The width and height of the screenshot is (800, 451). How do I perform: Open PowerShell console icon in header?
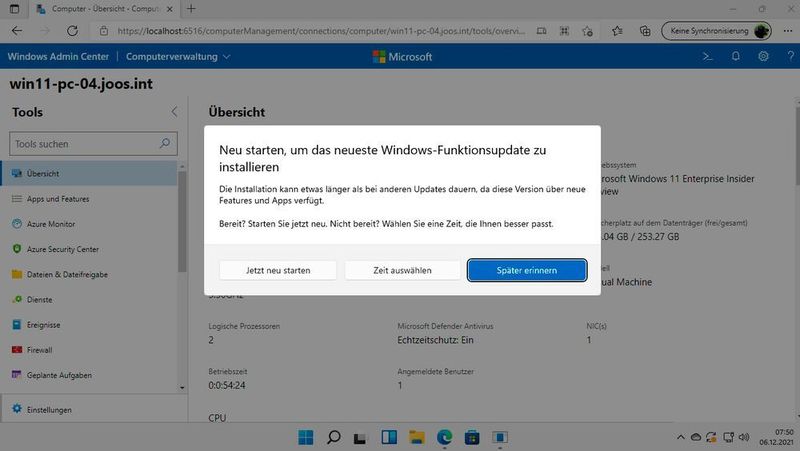pyautogui.click(x=708, y=57)
